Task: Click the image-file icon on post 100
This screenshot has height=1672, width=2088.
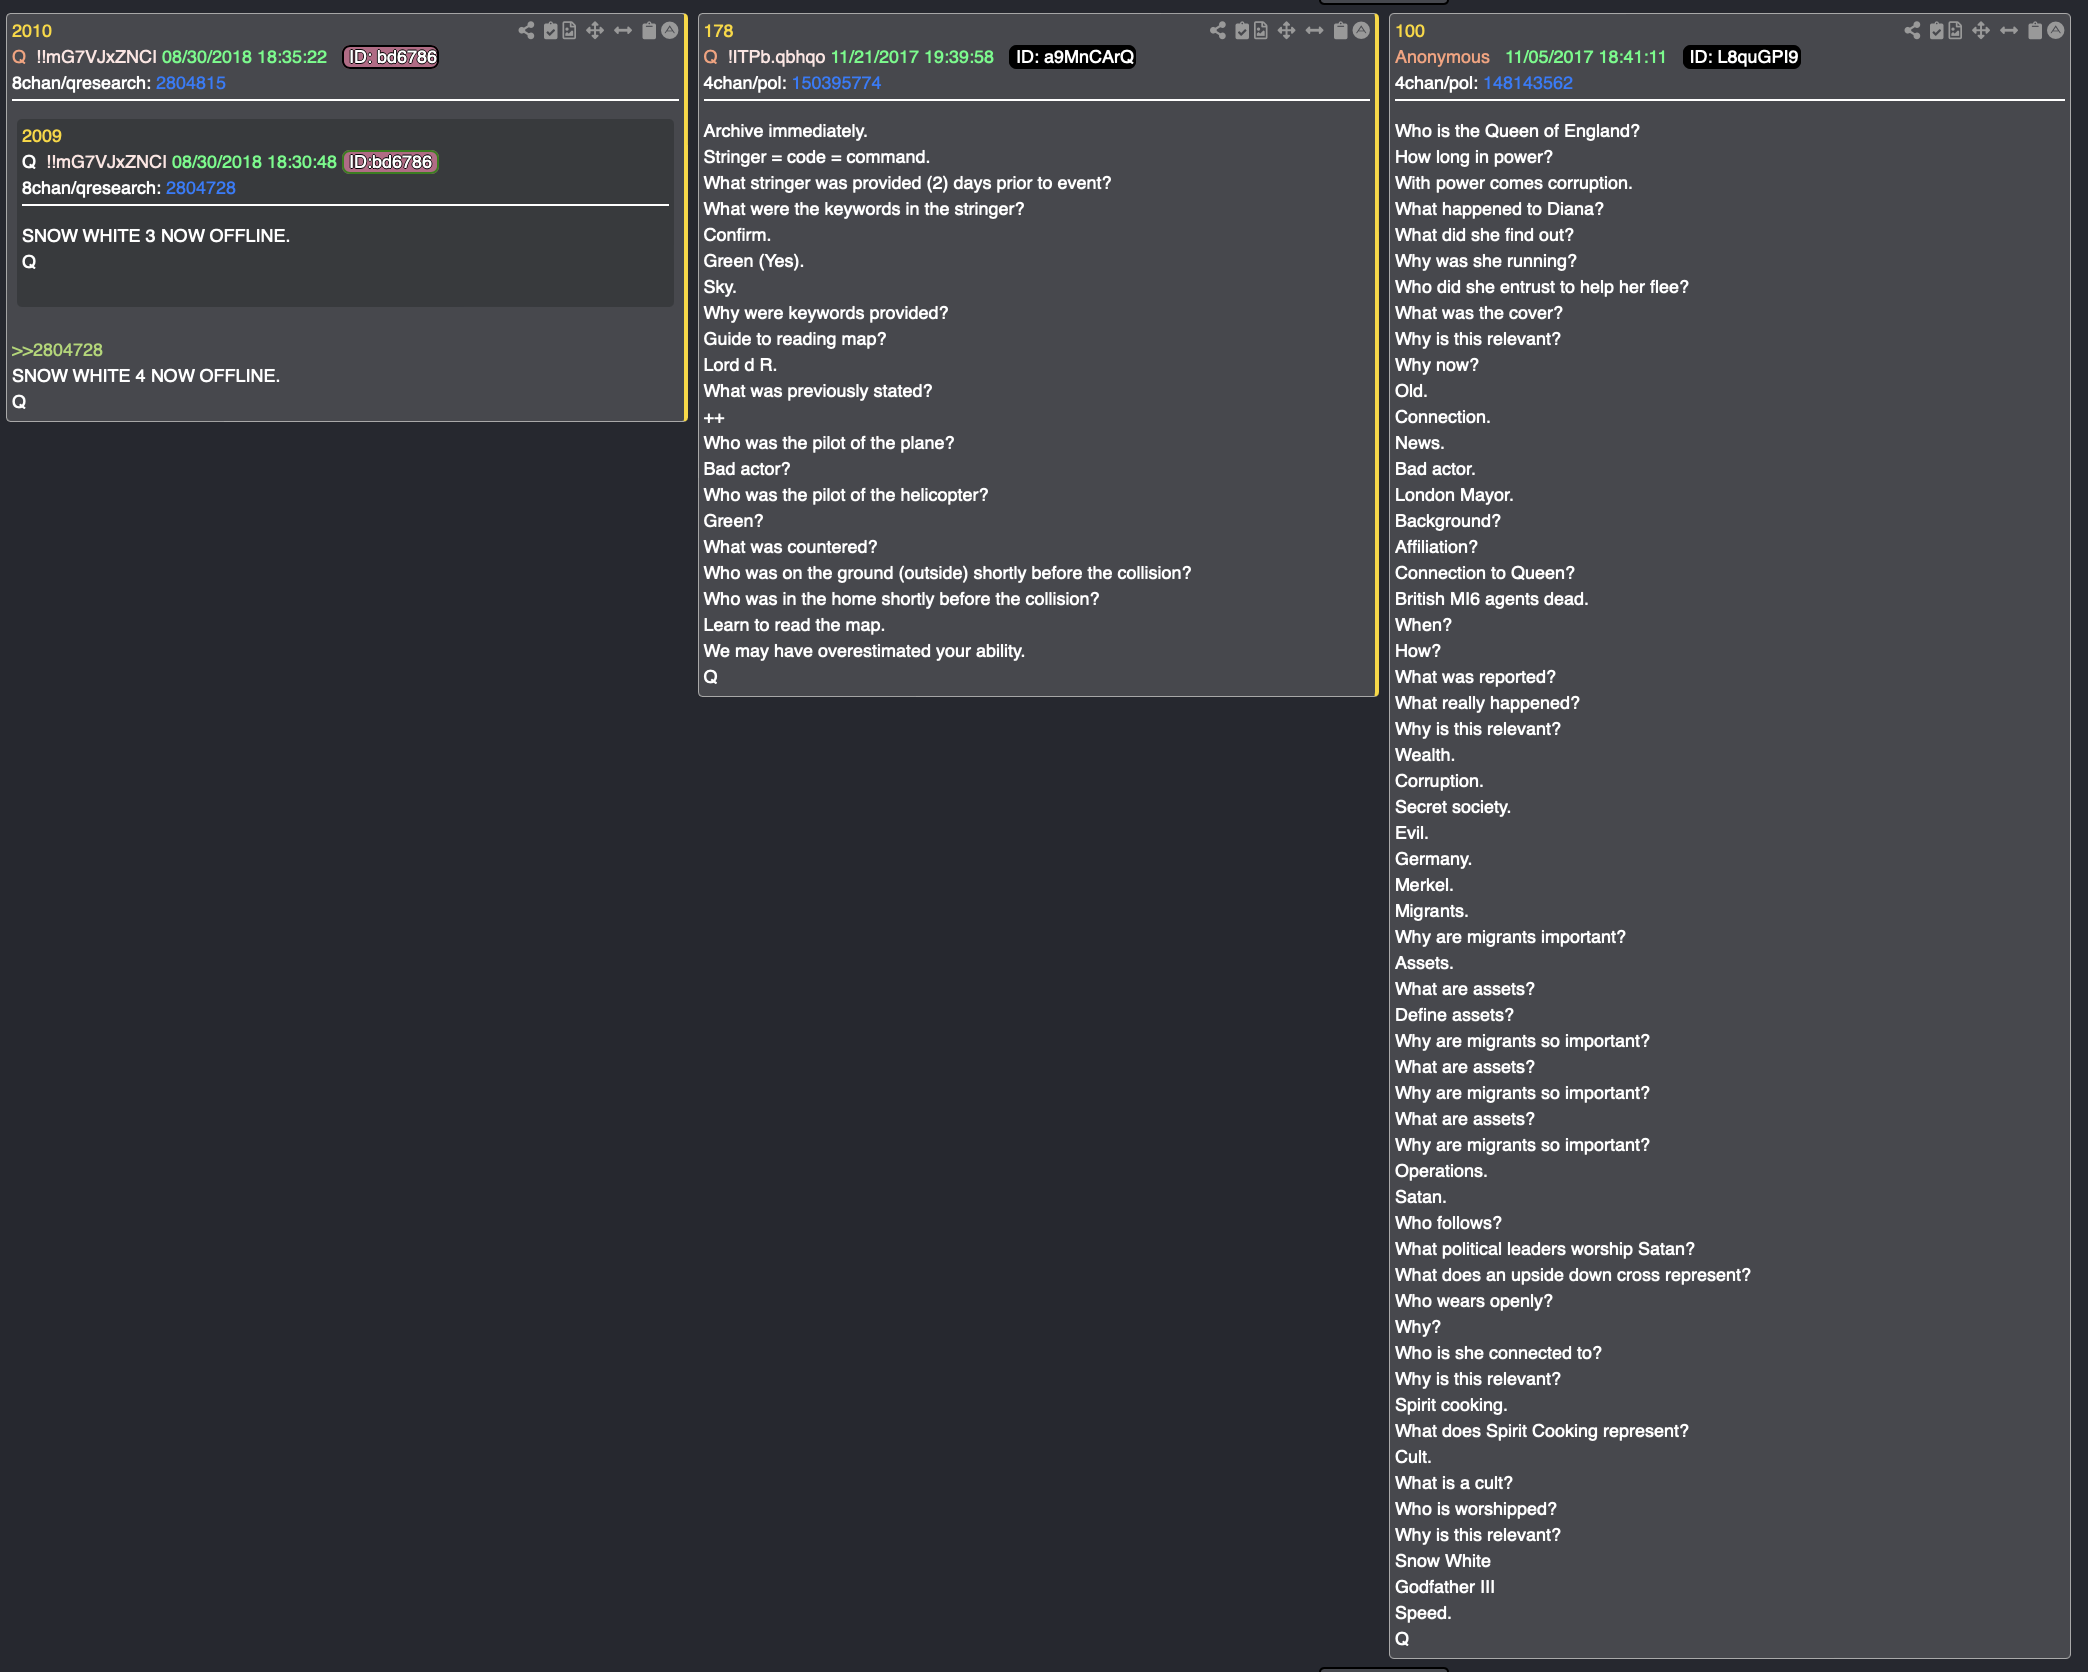Action: point(1955,31)
